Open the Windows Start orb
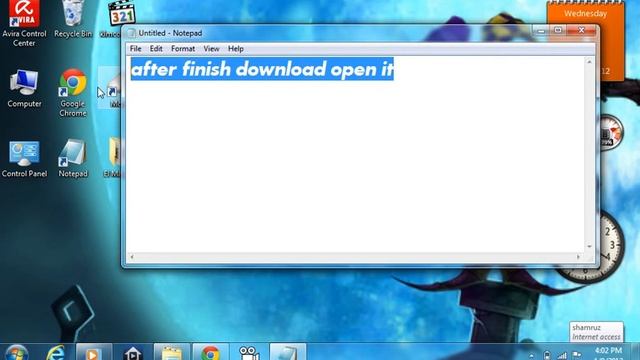The height and width of the screenshot is (360, 640). (x=17, y=353)
